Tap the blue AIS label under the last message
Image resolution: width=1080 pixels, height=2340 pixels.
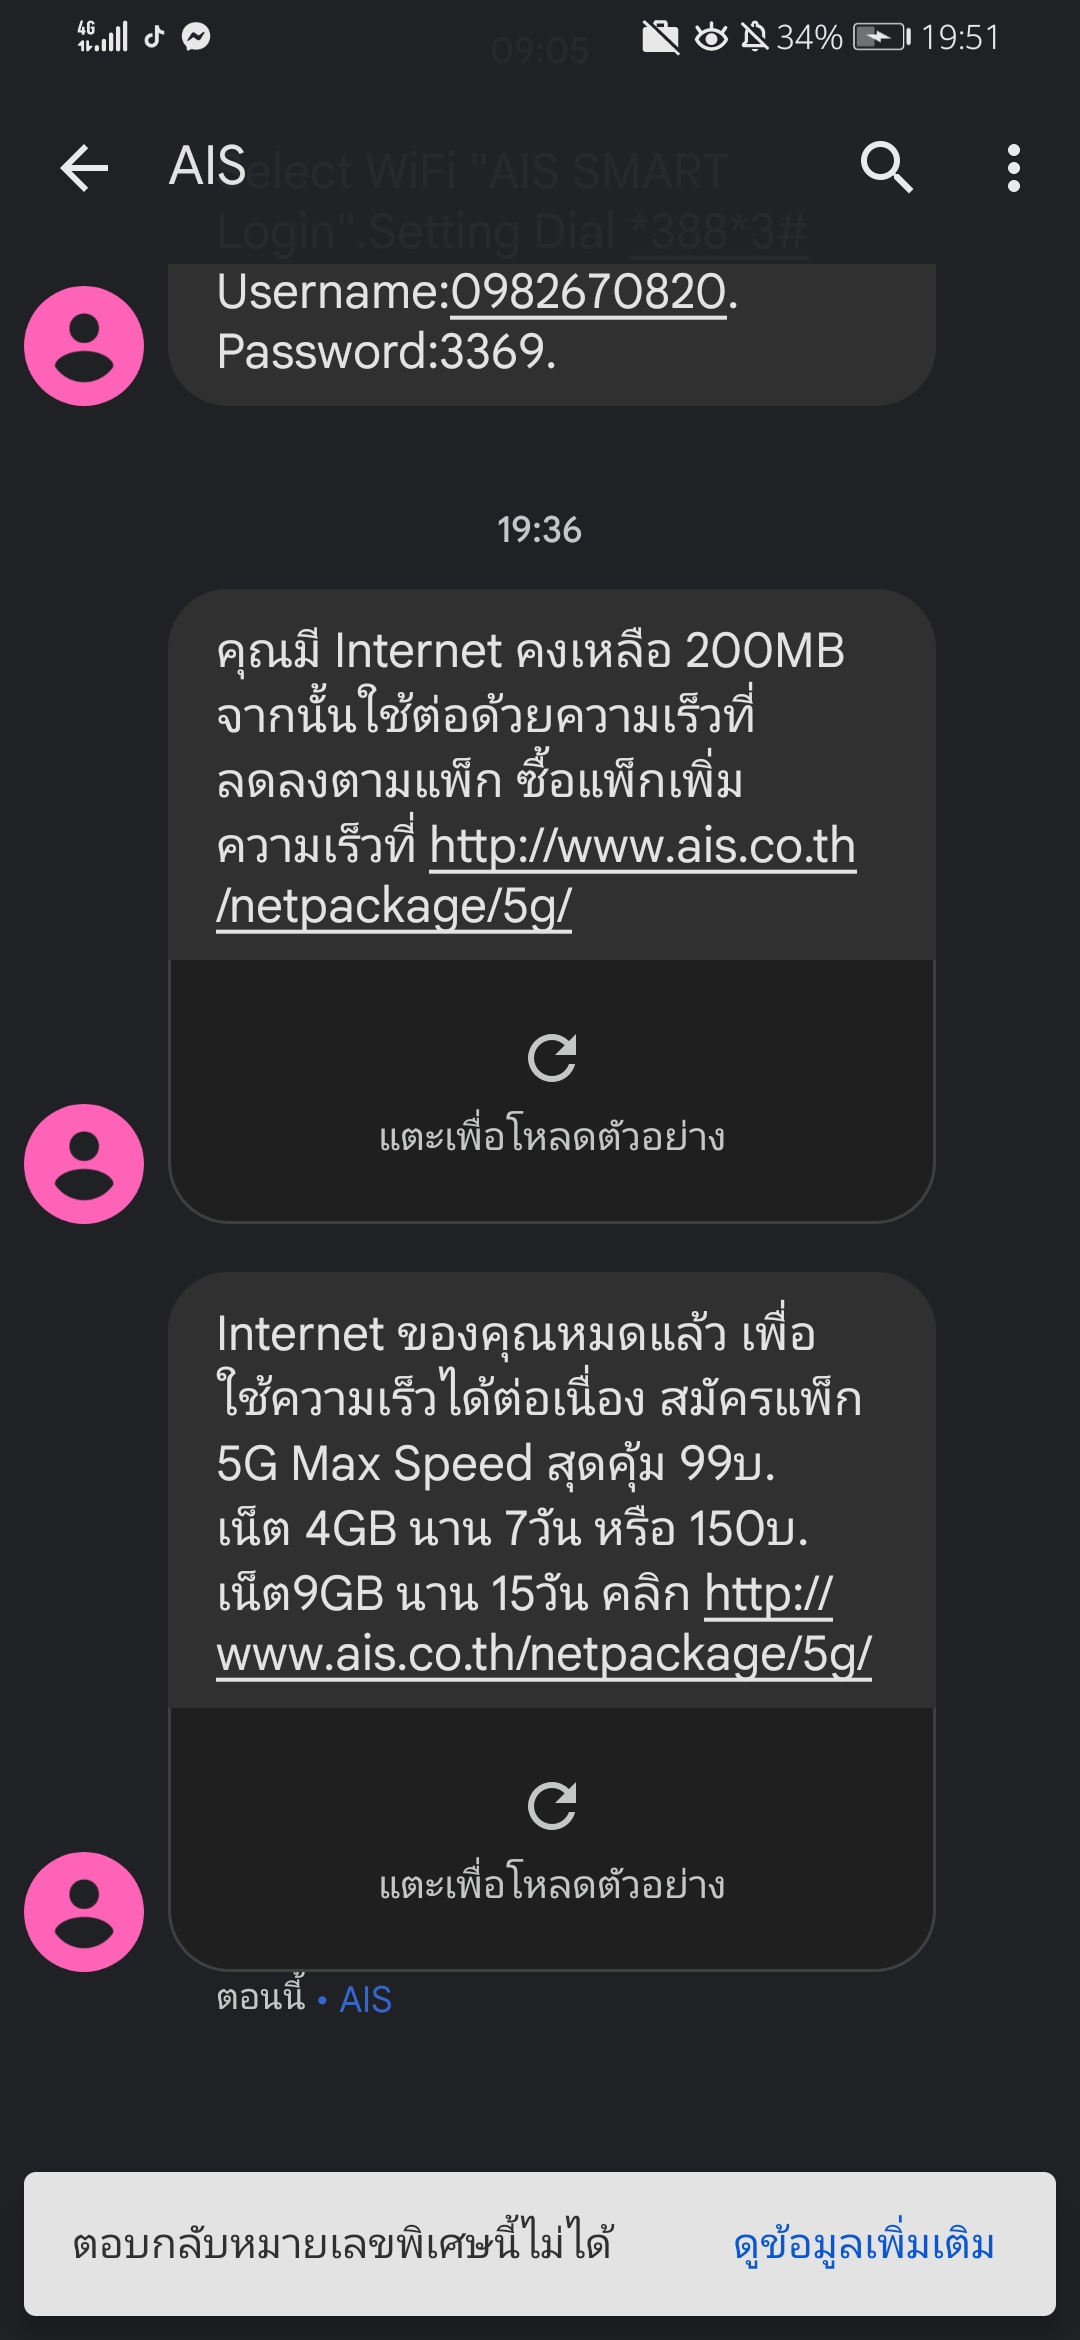365,2000
